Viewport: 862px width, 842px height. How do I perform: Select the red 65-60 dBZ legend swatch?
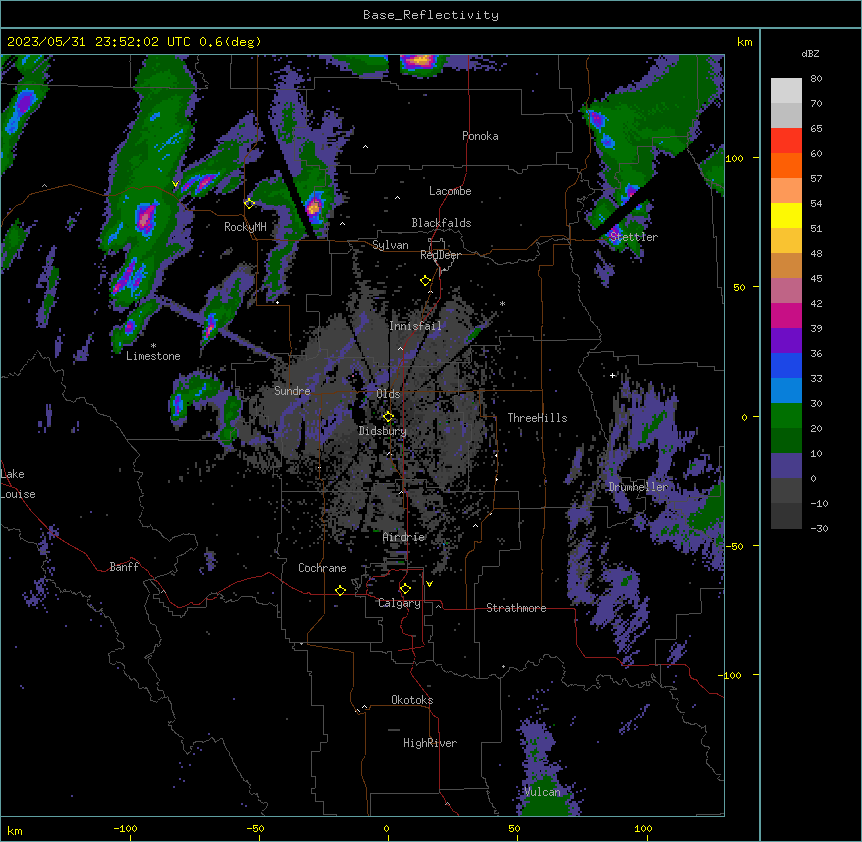[786, 141]
